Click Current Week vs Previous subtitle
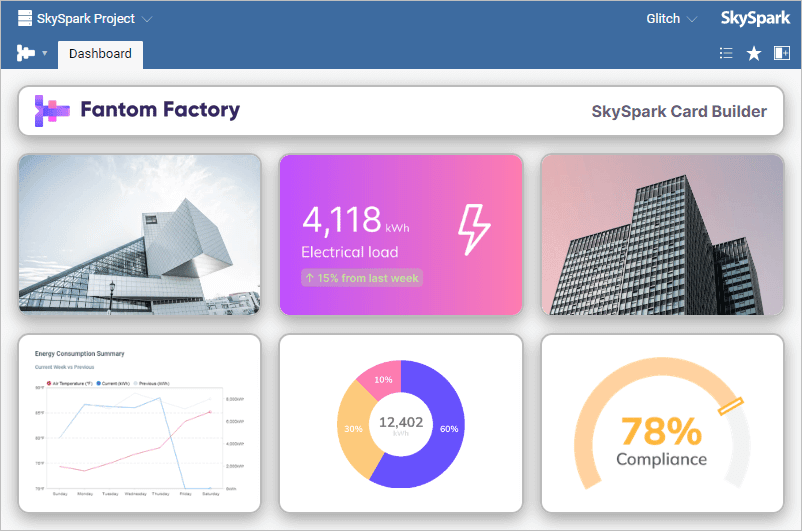 tap(64, 367)
